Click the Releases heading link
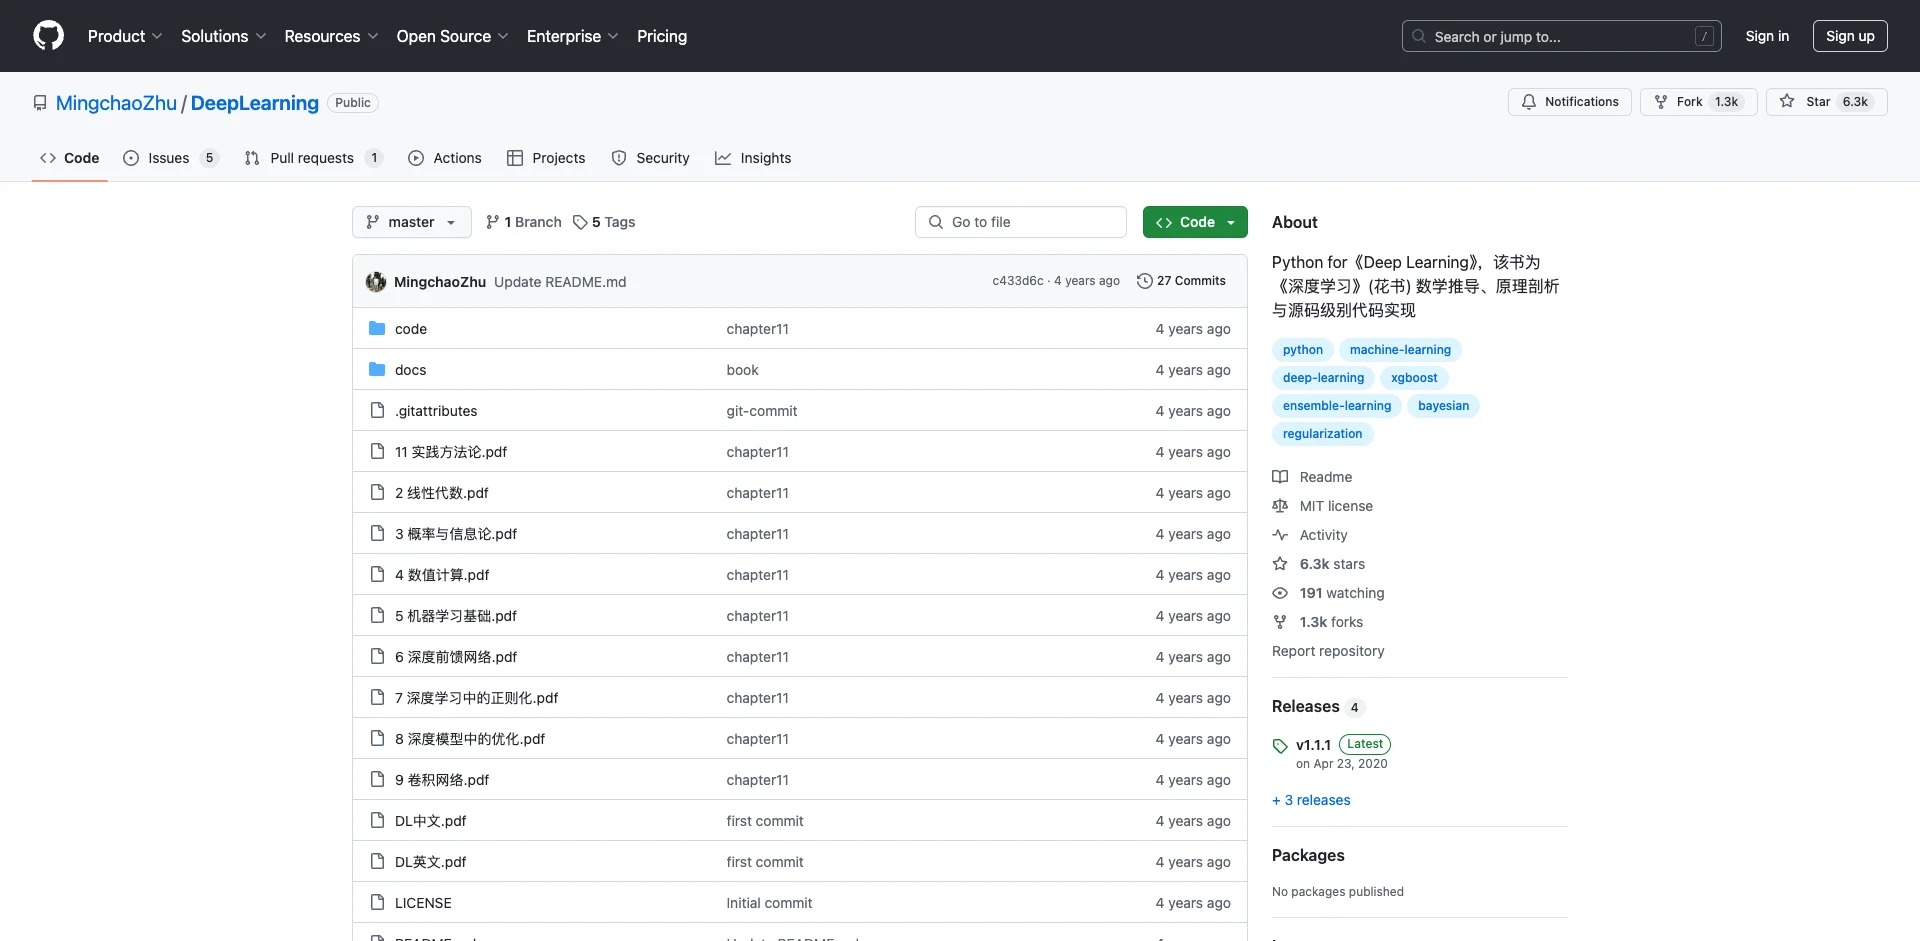 coord(1305,706)
